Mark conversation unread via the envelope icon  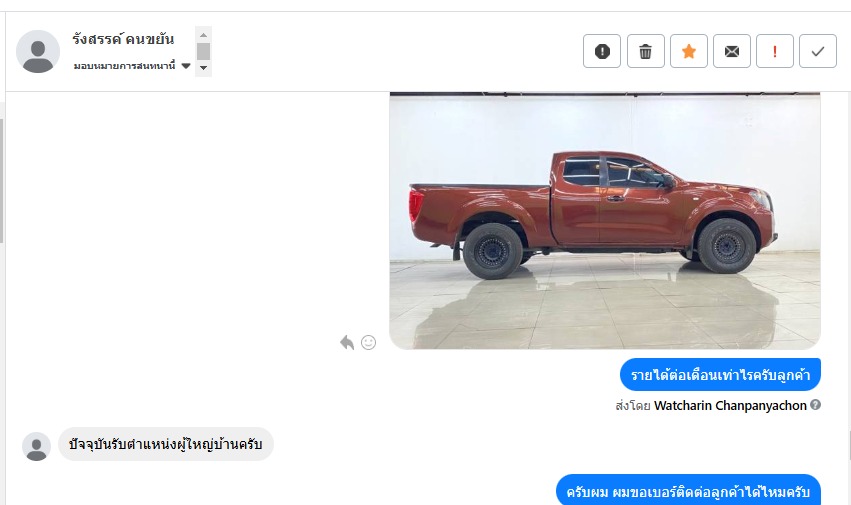(x=732, y=51)
